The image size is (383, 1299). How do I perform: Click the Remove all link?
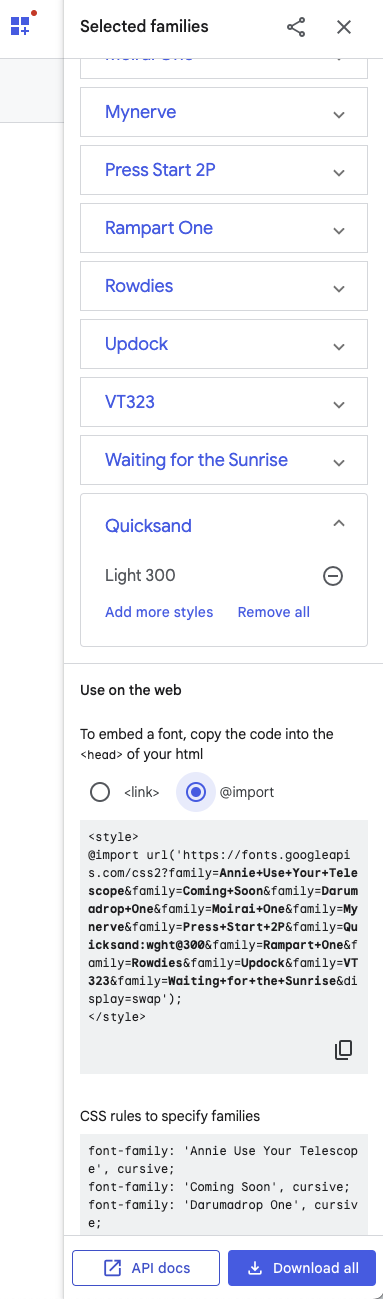pyautogui.click(x=274, y=612)
